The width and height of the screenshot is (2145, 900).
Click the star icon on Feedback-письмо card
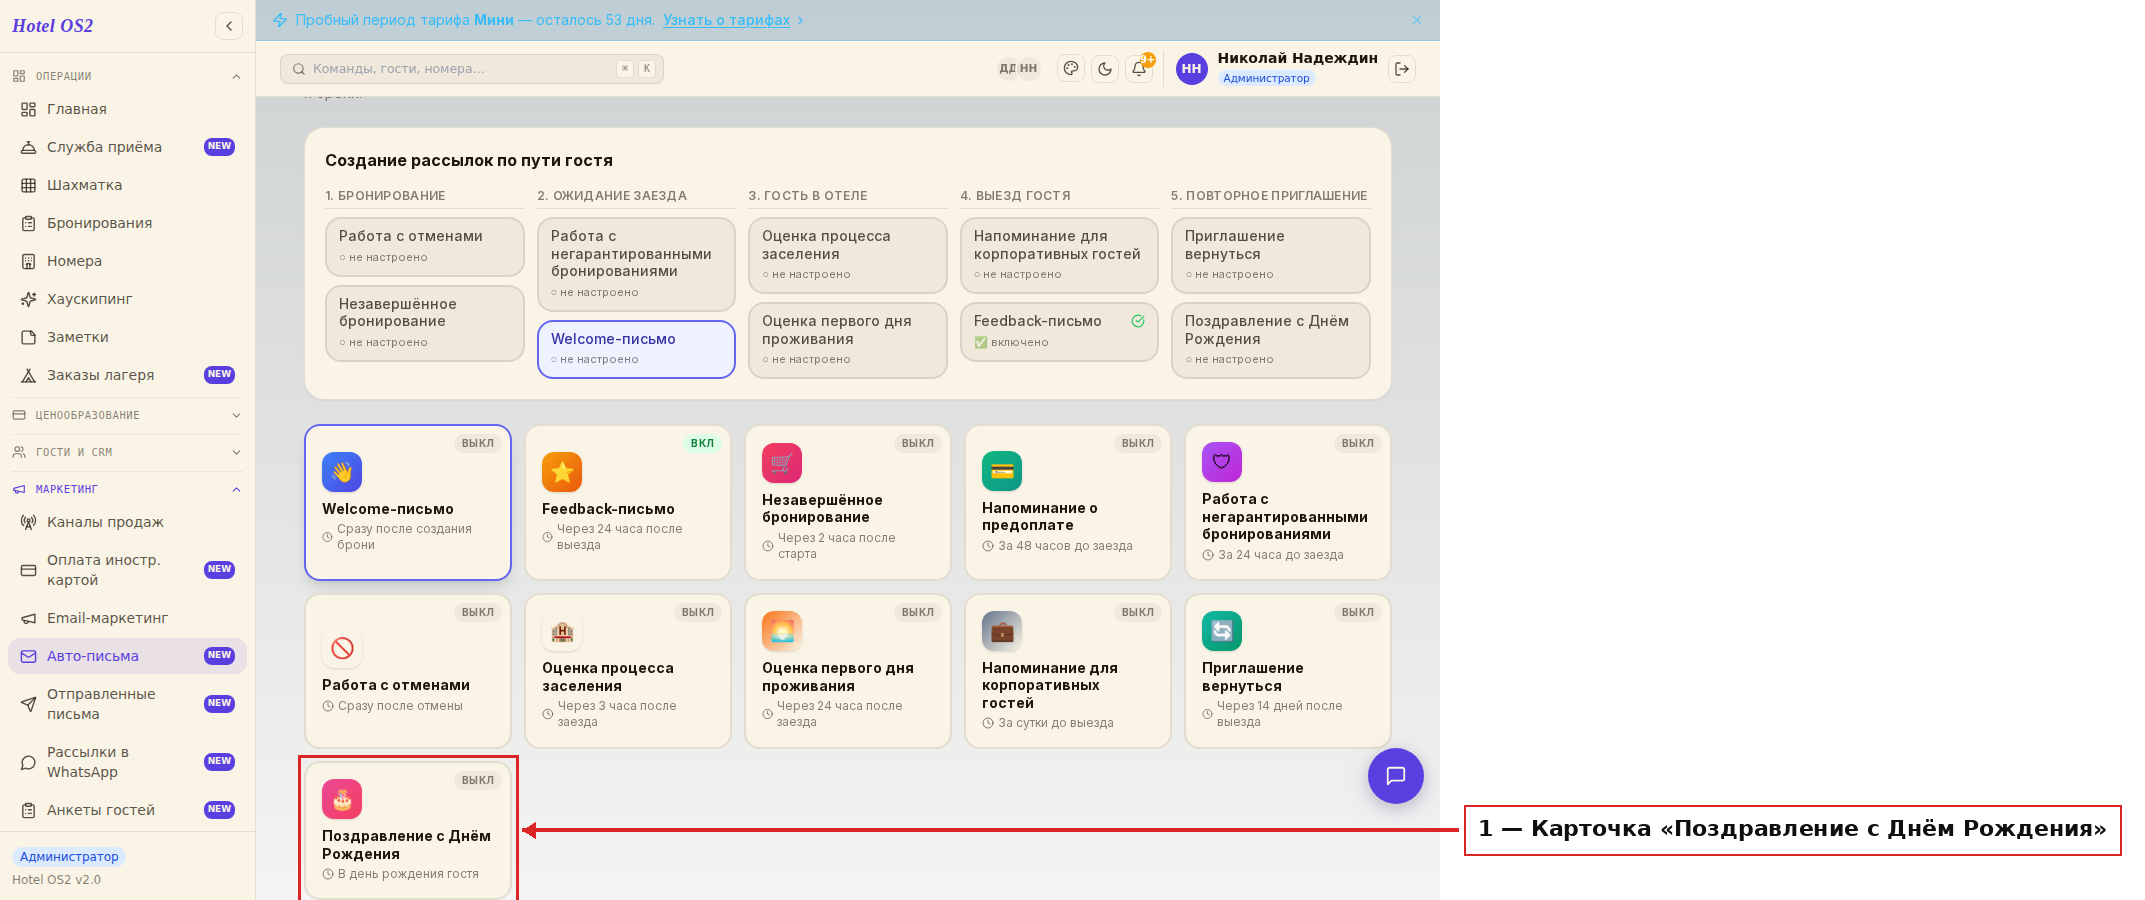pyautogui.click(x=562, y=472)
